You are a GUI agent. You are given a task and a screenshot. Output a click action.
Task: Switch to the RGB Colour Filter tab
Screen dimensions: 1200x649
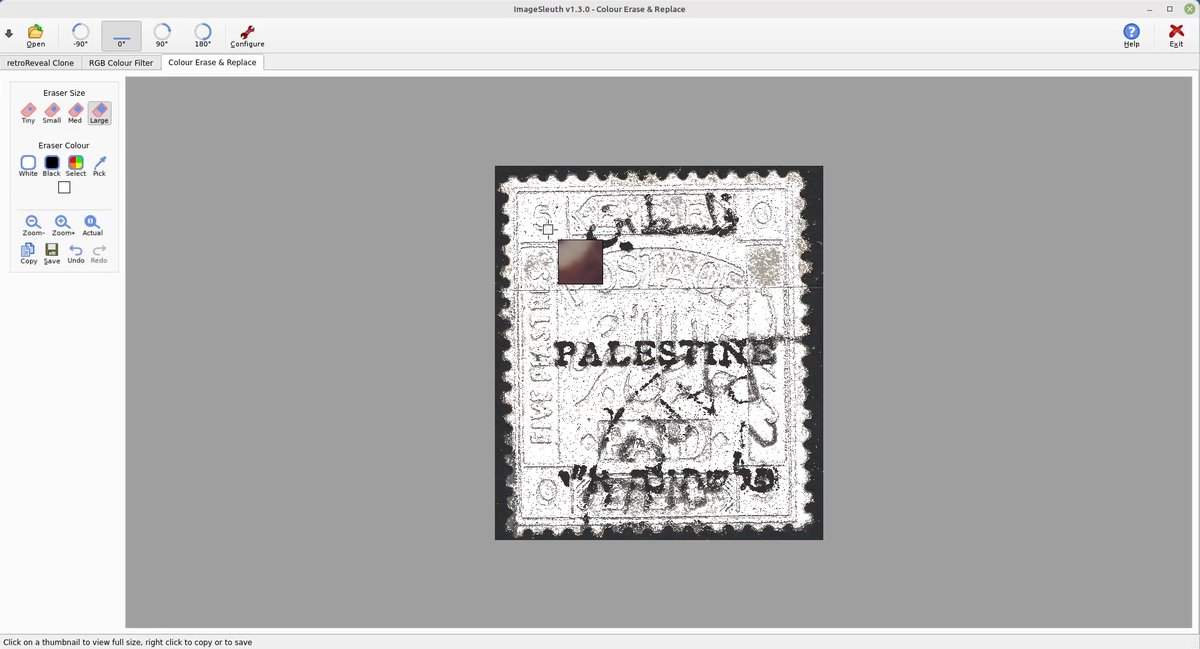coord(121,62)
